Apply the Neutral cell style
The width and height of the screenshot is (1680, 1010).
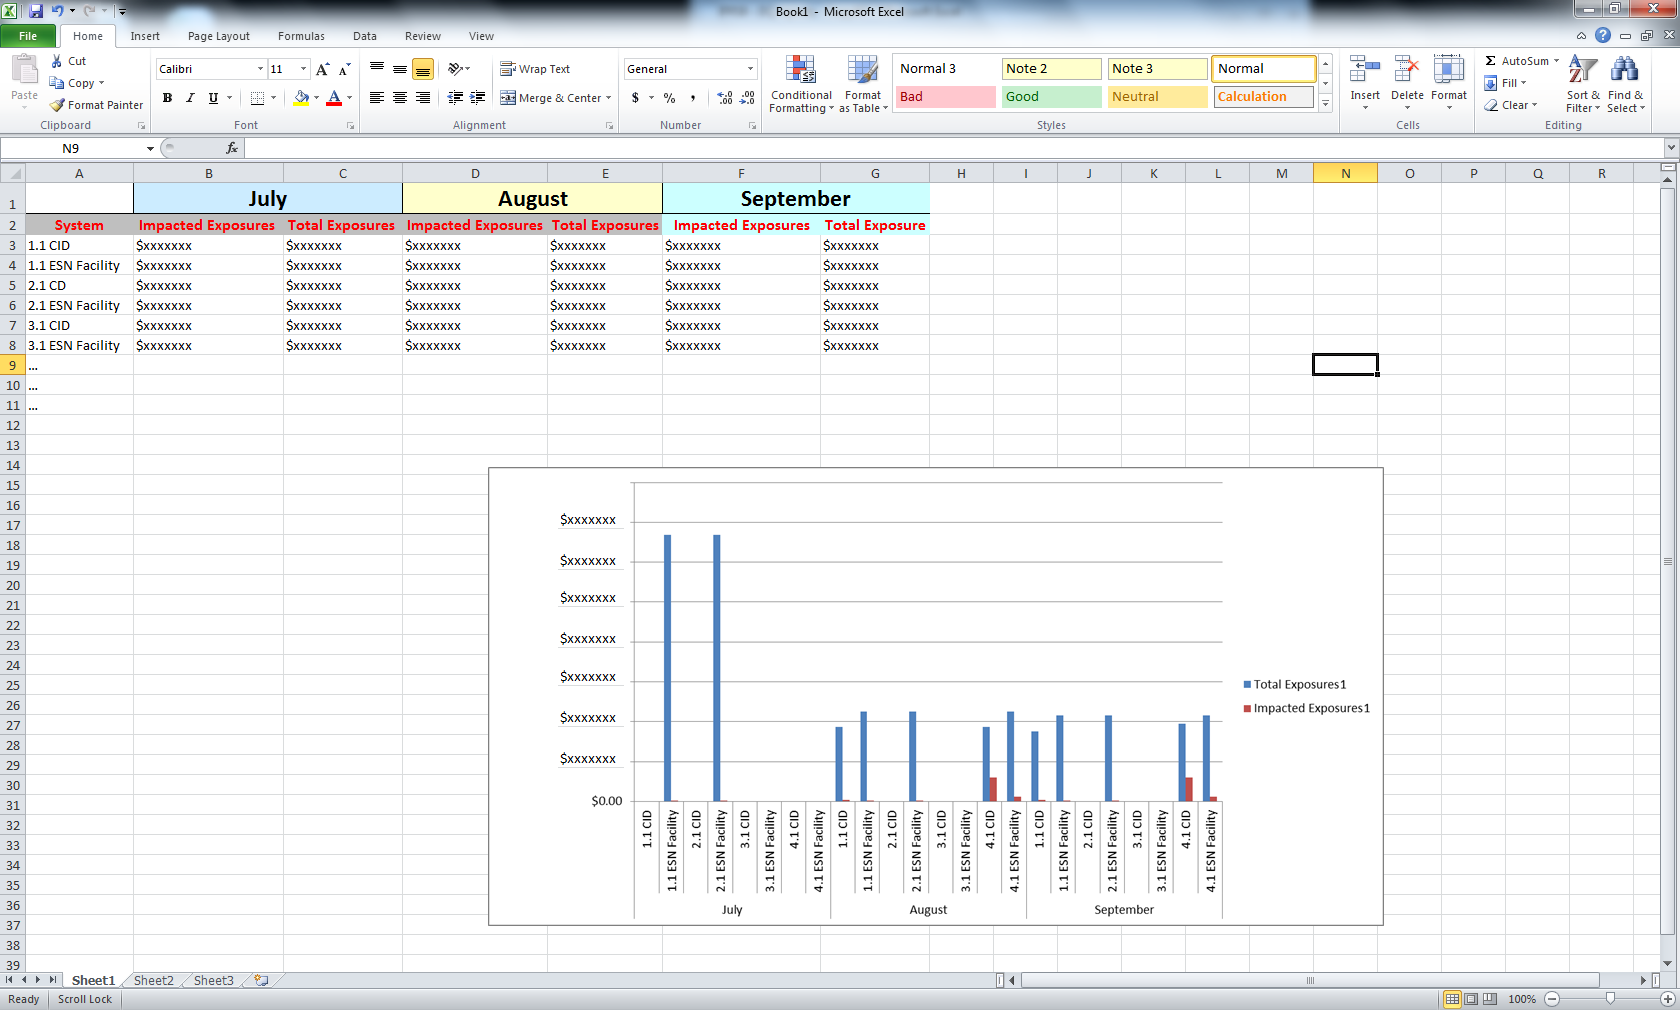(1157, 97)
